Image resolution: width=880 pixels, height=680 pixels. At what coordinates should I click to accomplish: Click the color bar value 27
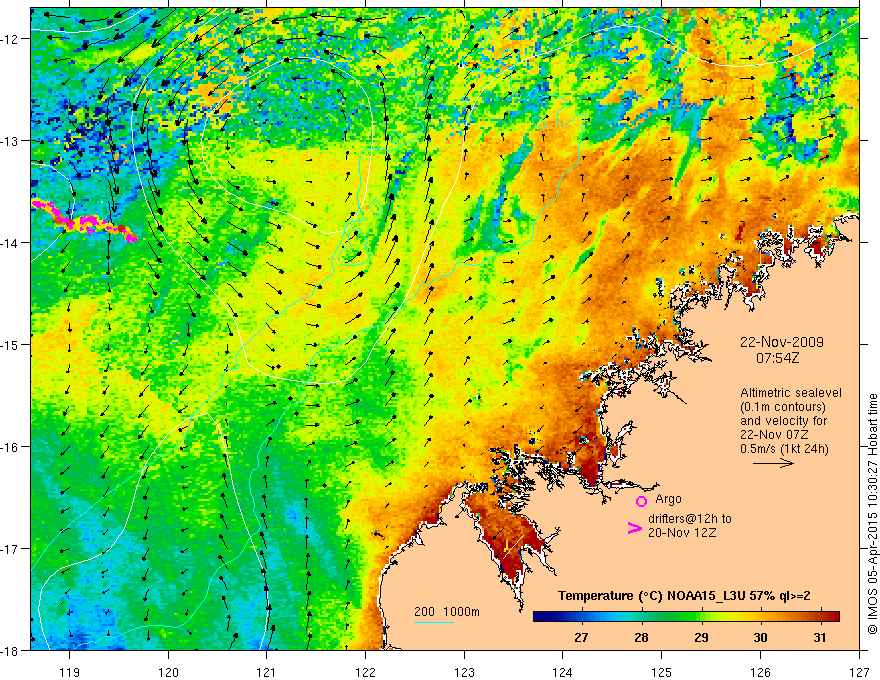click(x=581, y=638)
